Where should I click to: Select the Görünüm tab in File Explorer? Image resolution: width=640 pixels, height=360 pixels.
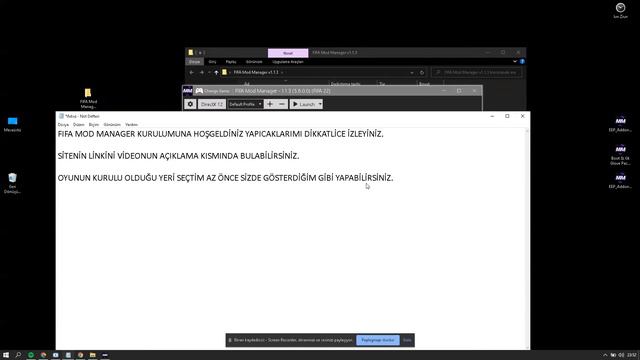254,62
